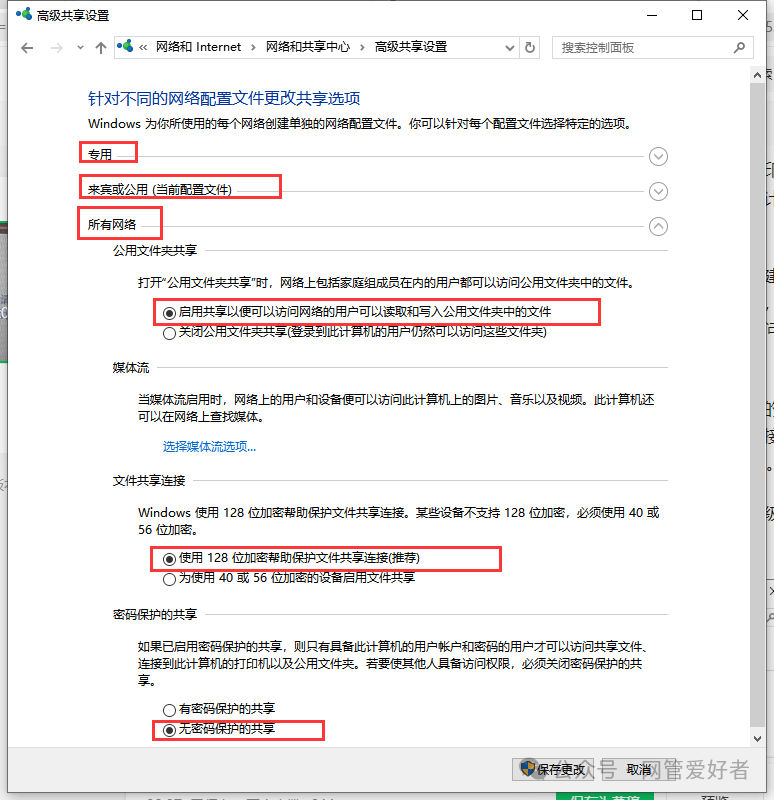Image resolution: width=774 pixels, height=800 pixels.
Task: Minimize the 高级共享设置 window
Action: [652, 15]
